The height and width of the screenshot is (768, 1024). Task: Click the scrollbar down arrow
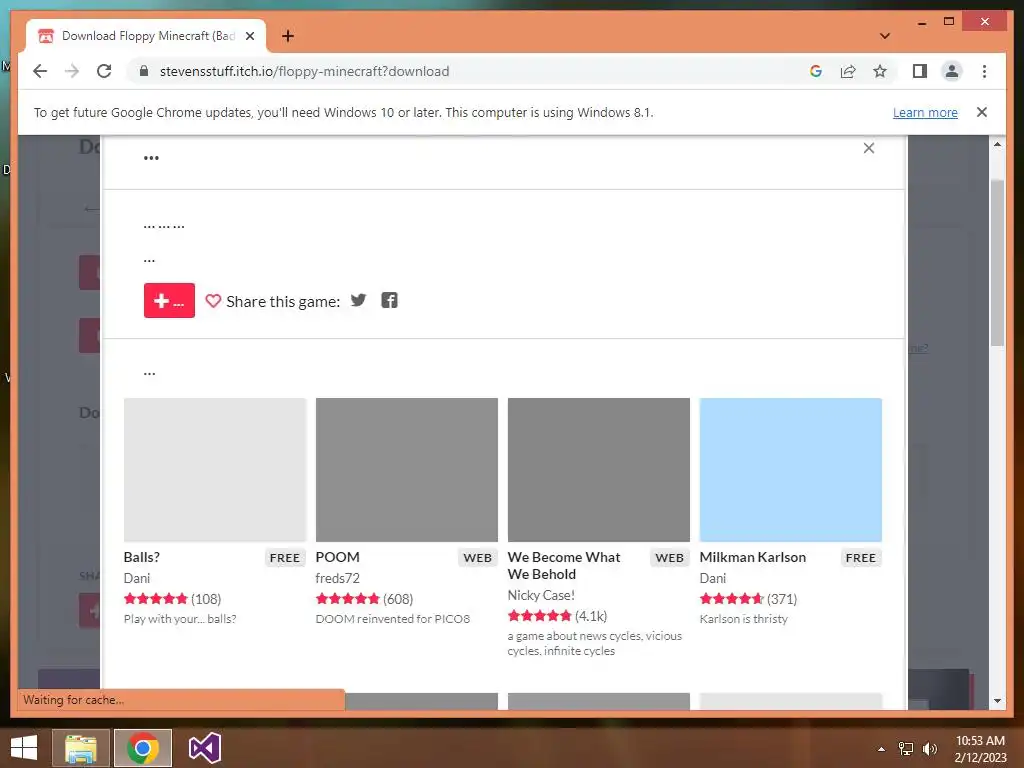point(997,701)
